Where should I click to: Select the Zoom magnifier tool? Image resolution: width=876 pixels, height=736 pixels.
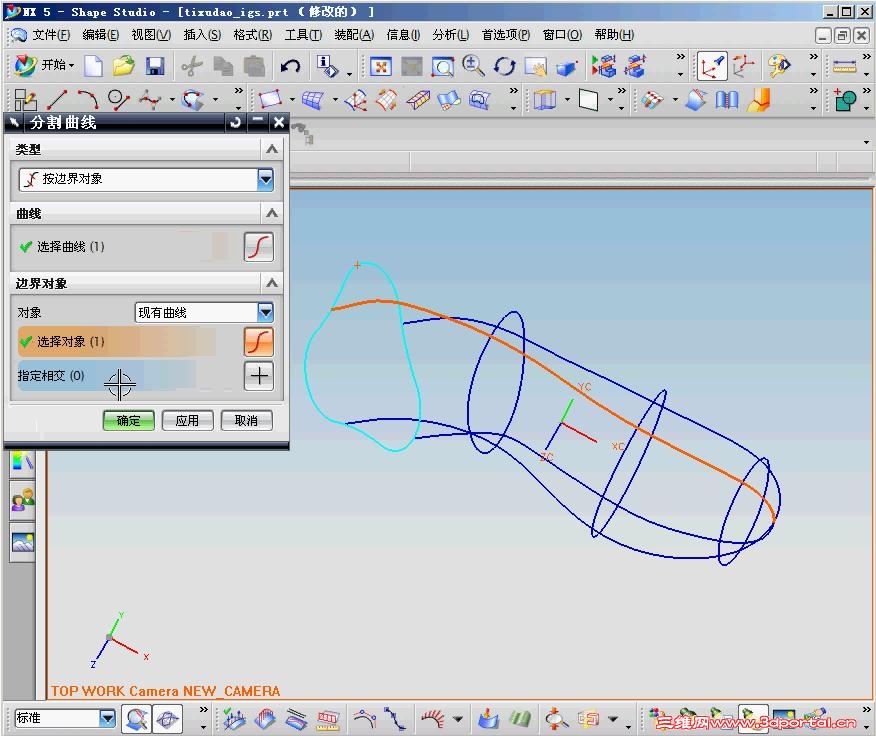(x=473, y=66)
